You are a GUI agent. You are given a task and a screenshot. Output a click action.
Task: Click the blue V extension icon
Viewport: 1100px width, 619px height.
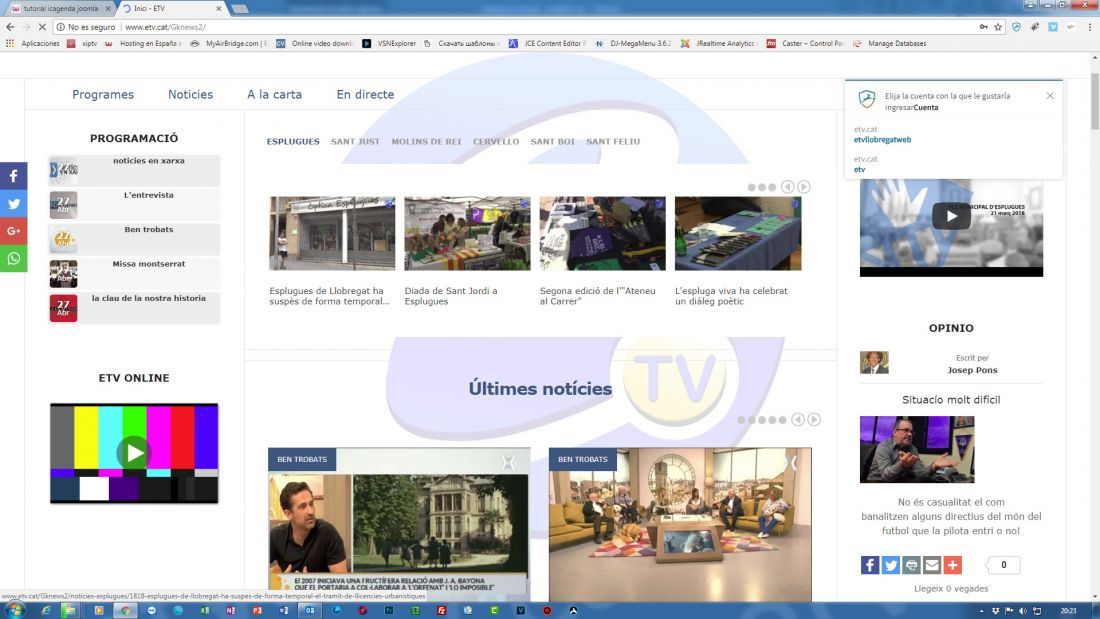1053,27
